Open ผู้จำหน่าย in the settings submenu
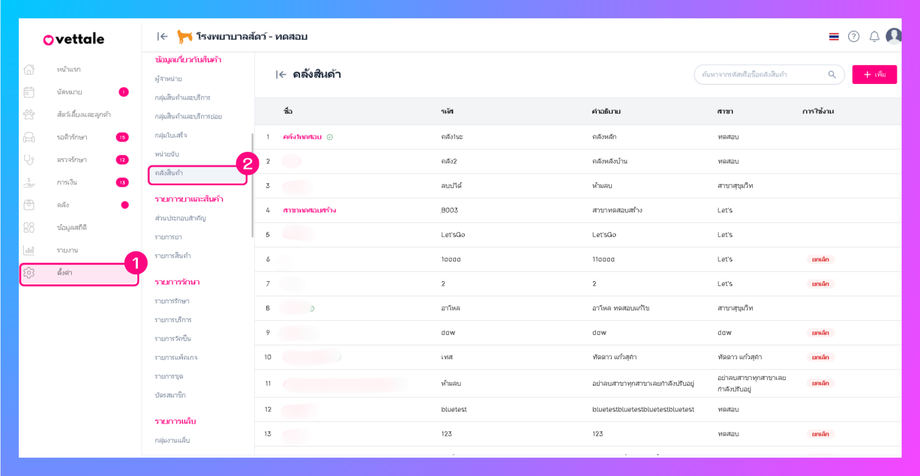The image size is (920, 476). tap(168, 79)
